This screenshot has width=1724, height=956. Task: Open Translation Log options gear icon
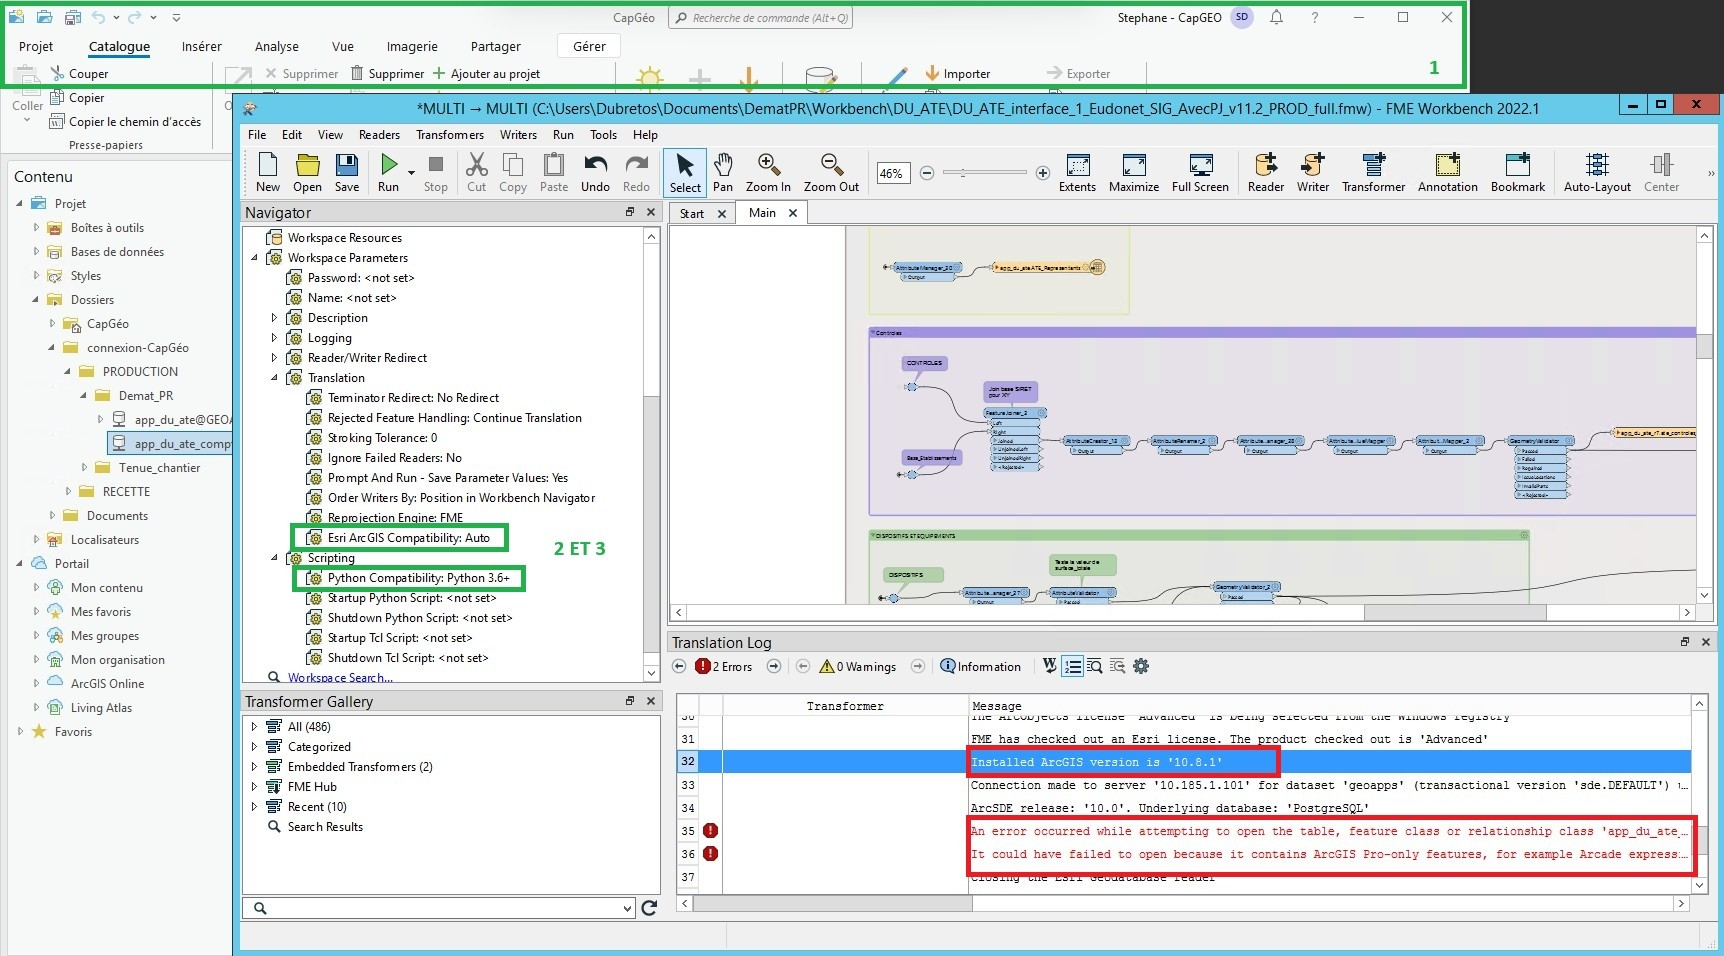point(1141,666)
